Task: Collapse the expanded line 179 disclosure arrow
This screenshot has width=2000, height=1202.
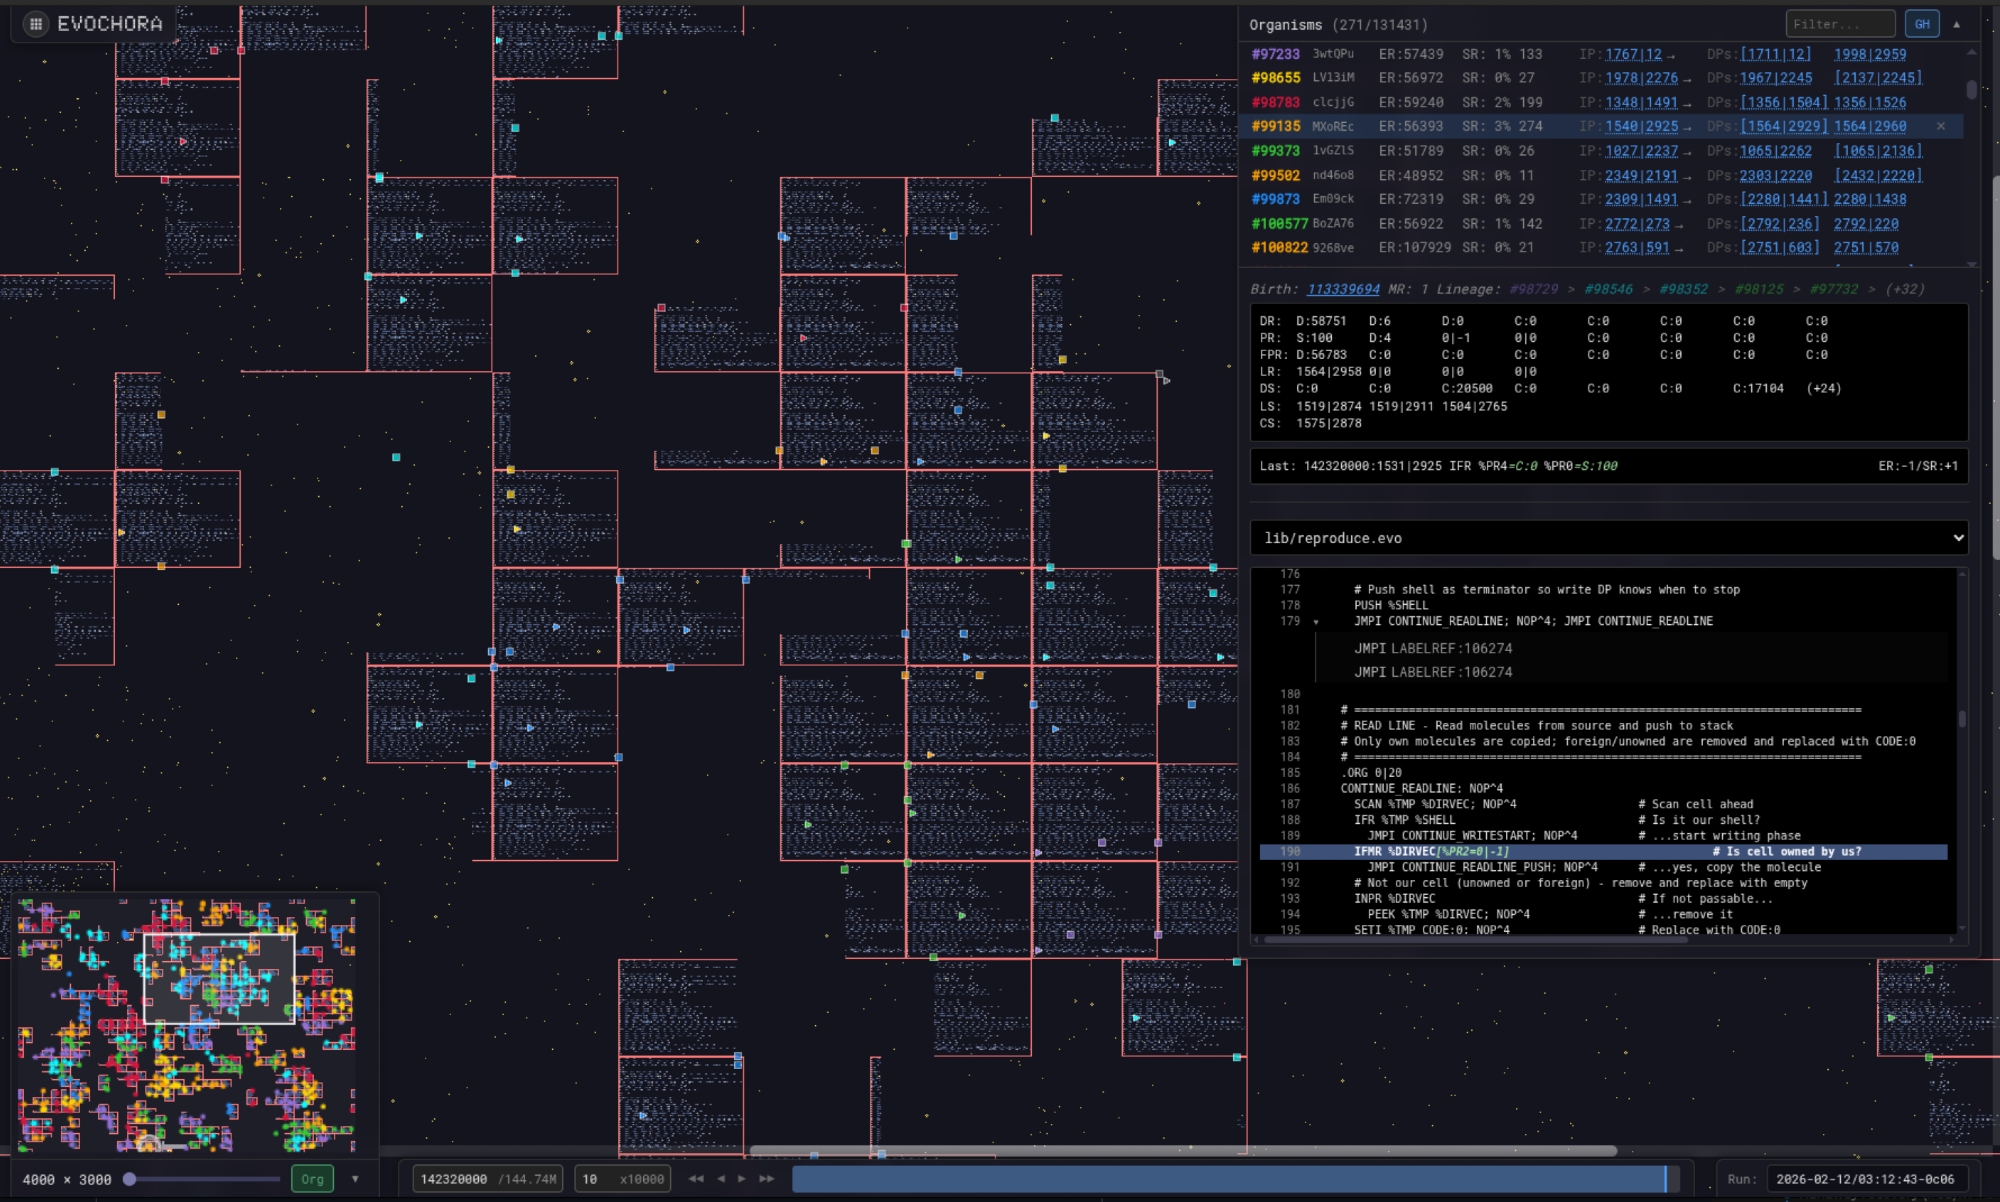Action: coord(1316,622)
